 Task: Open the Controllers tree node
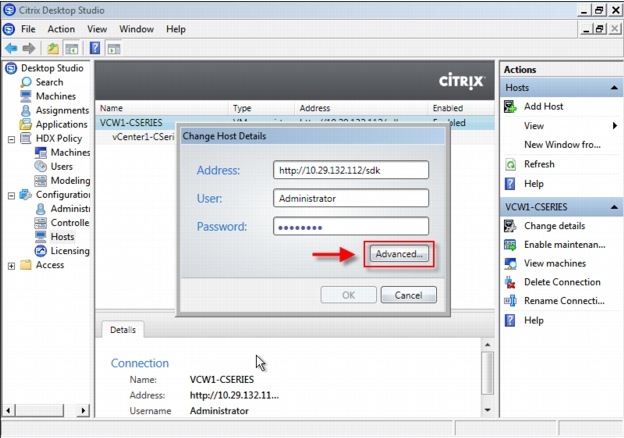pyautogui.click(x=70, y=223)
